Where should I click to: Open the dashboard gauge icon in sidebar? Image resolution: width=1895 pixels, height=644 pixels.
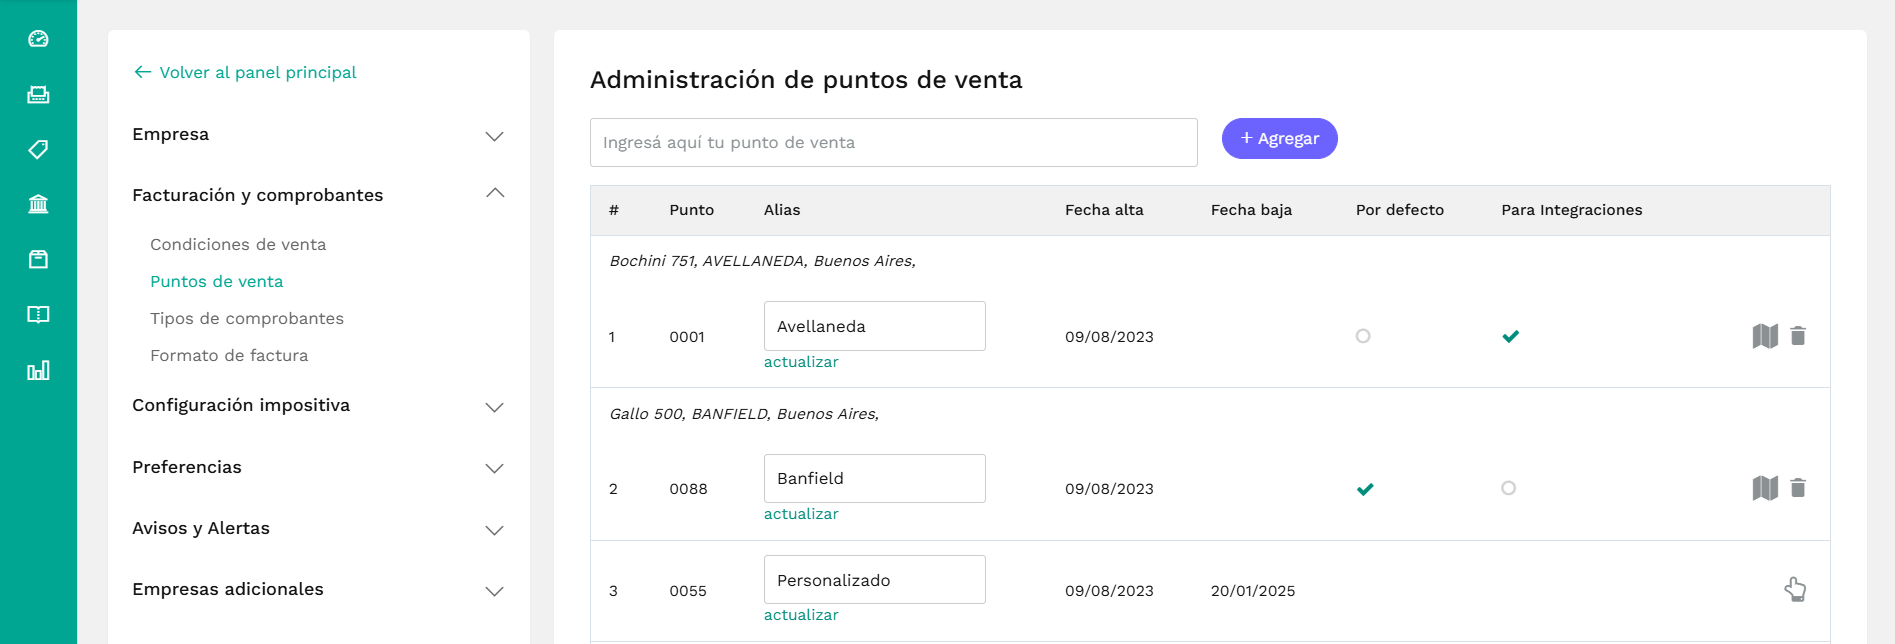click(38, 39)
